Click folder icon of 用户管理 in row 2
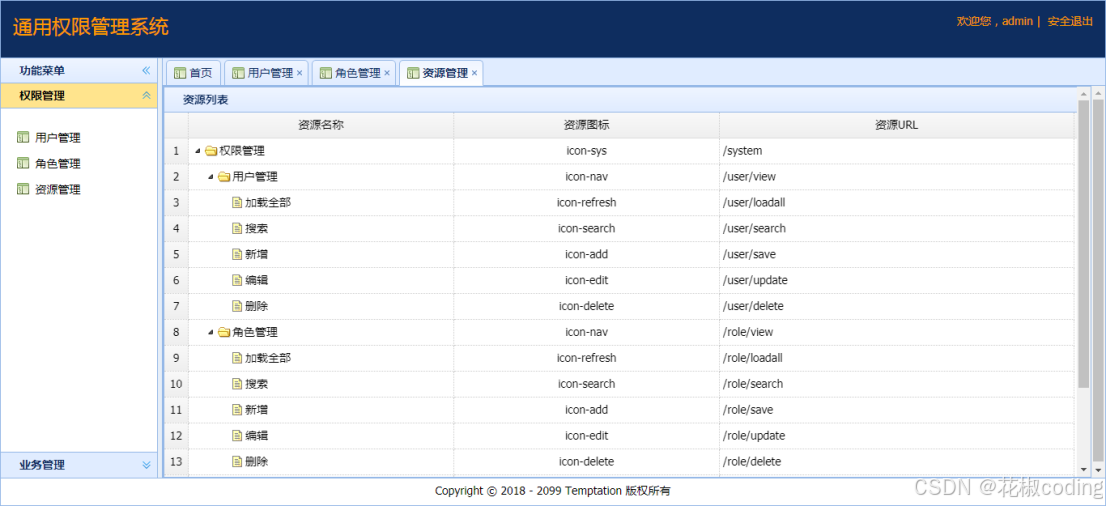The height and width of the screenshot is (507, 1107). click(x=224, y=177)
